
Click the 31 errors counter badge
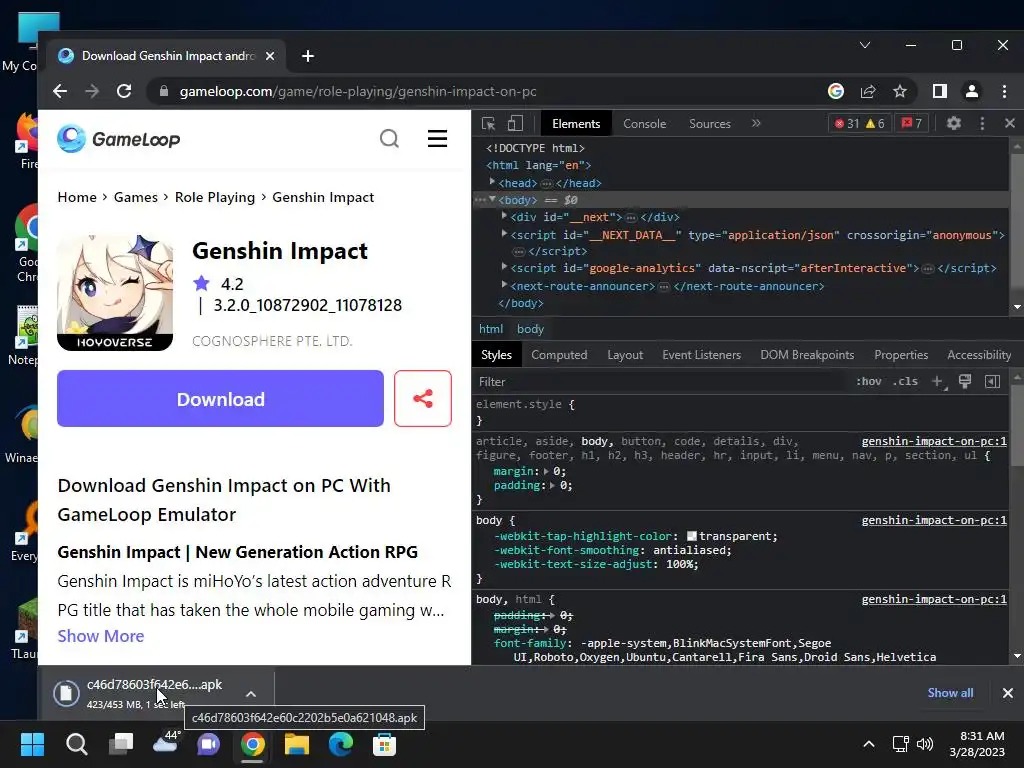(x=846, y=123)
